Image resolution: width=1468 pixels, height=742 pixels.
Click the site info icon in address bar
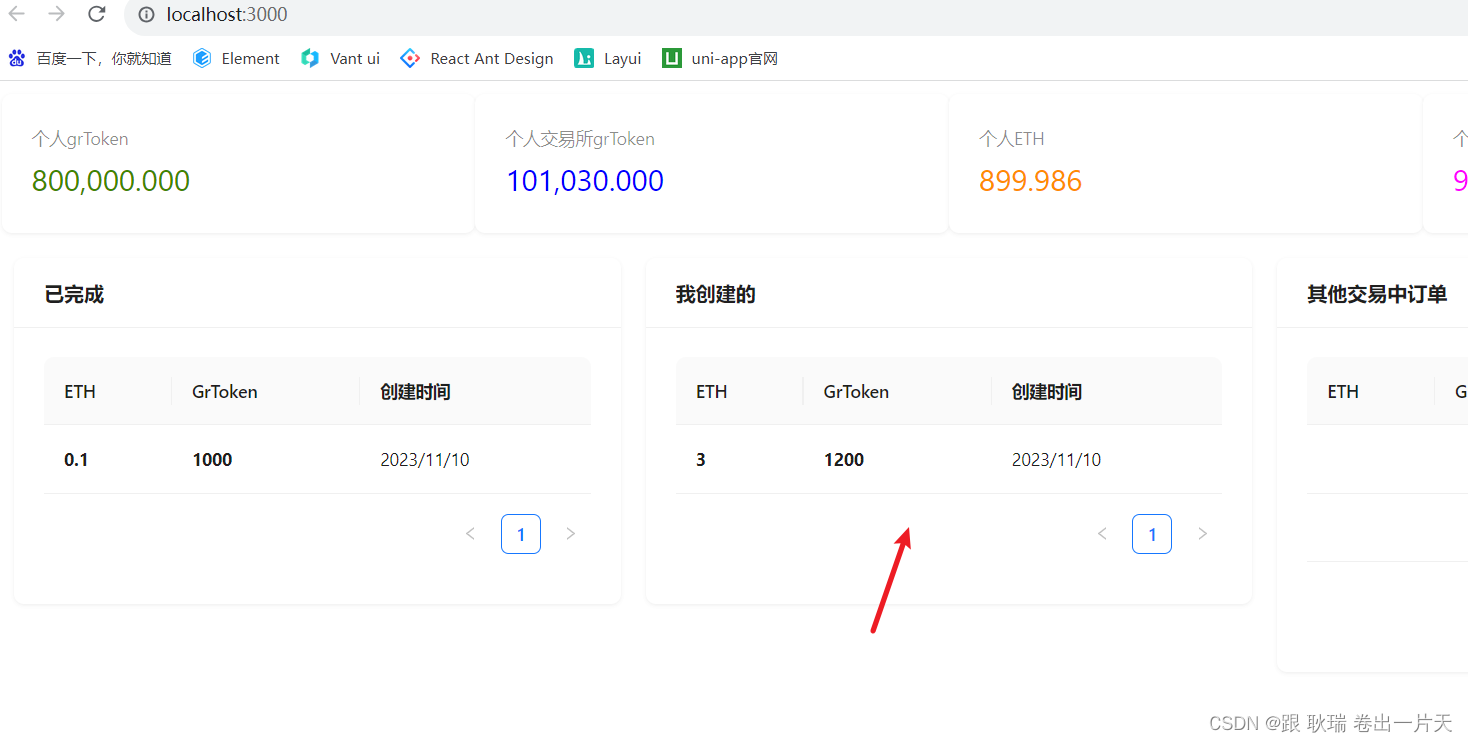point(147,14)
